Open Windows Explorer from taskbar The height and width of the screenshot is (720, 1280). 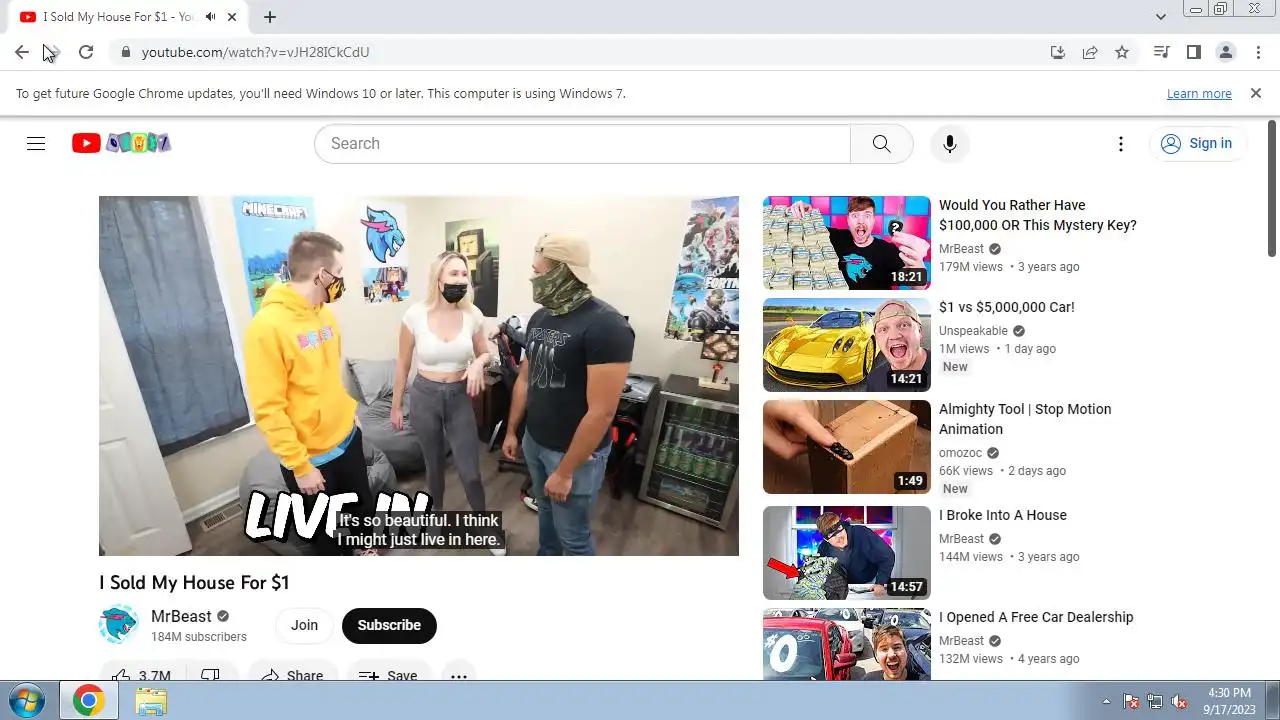click(151, 701)
